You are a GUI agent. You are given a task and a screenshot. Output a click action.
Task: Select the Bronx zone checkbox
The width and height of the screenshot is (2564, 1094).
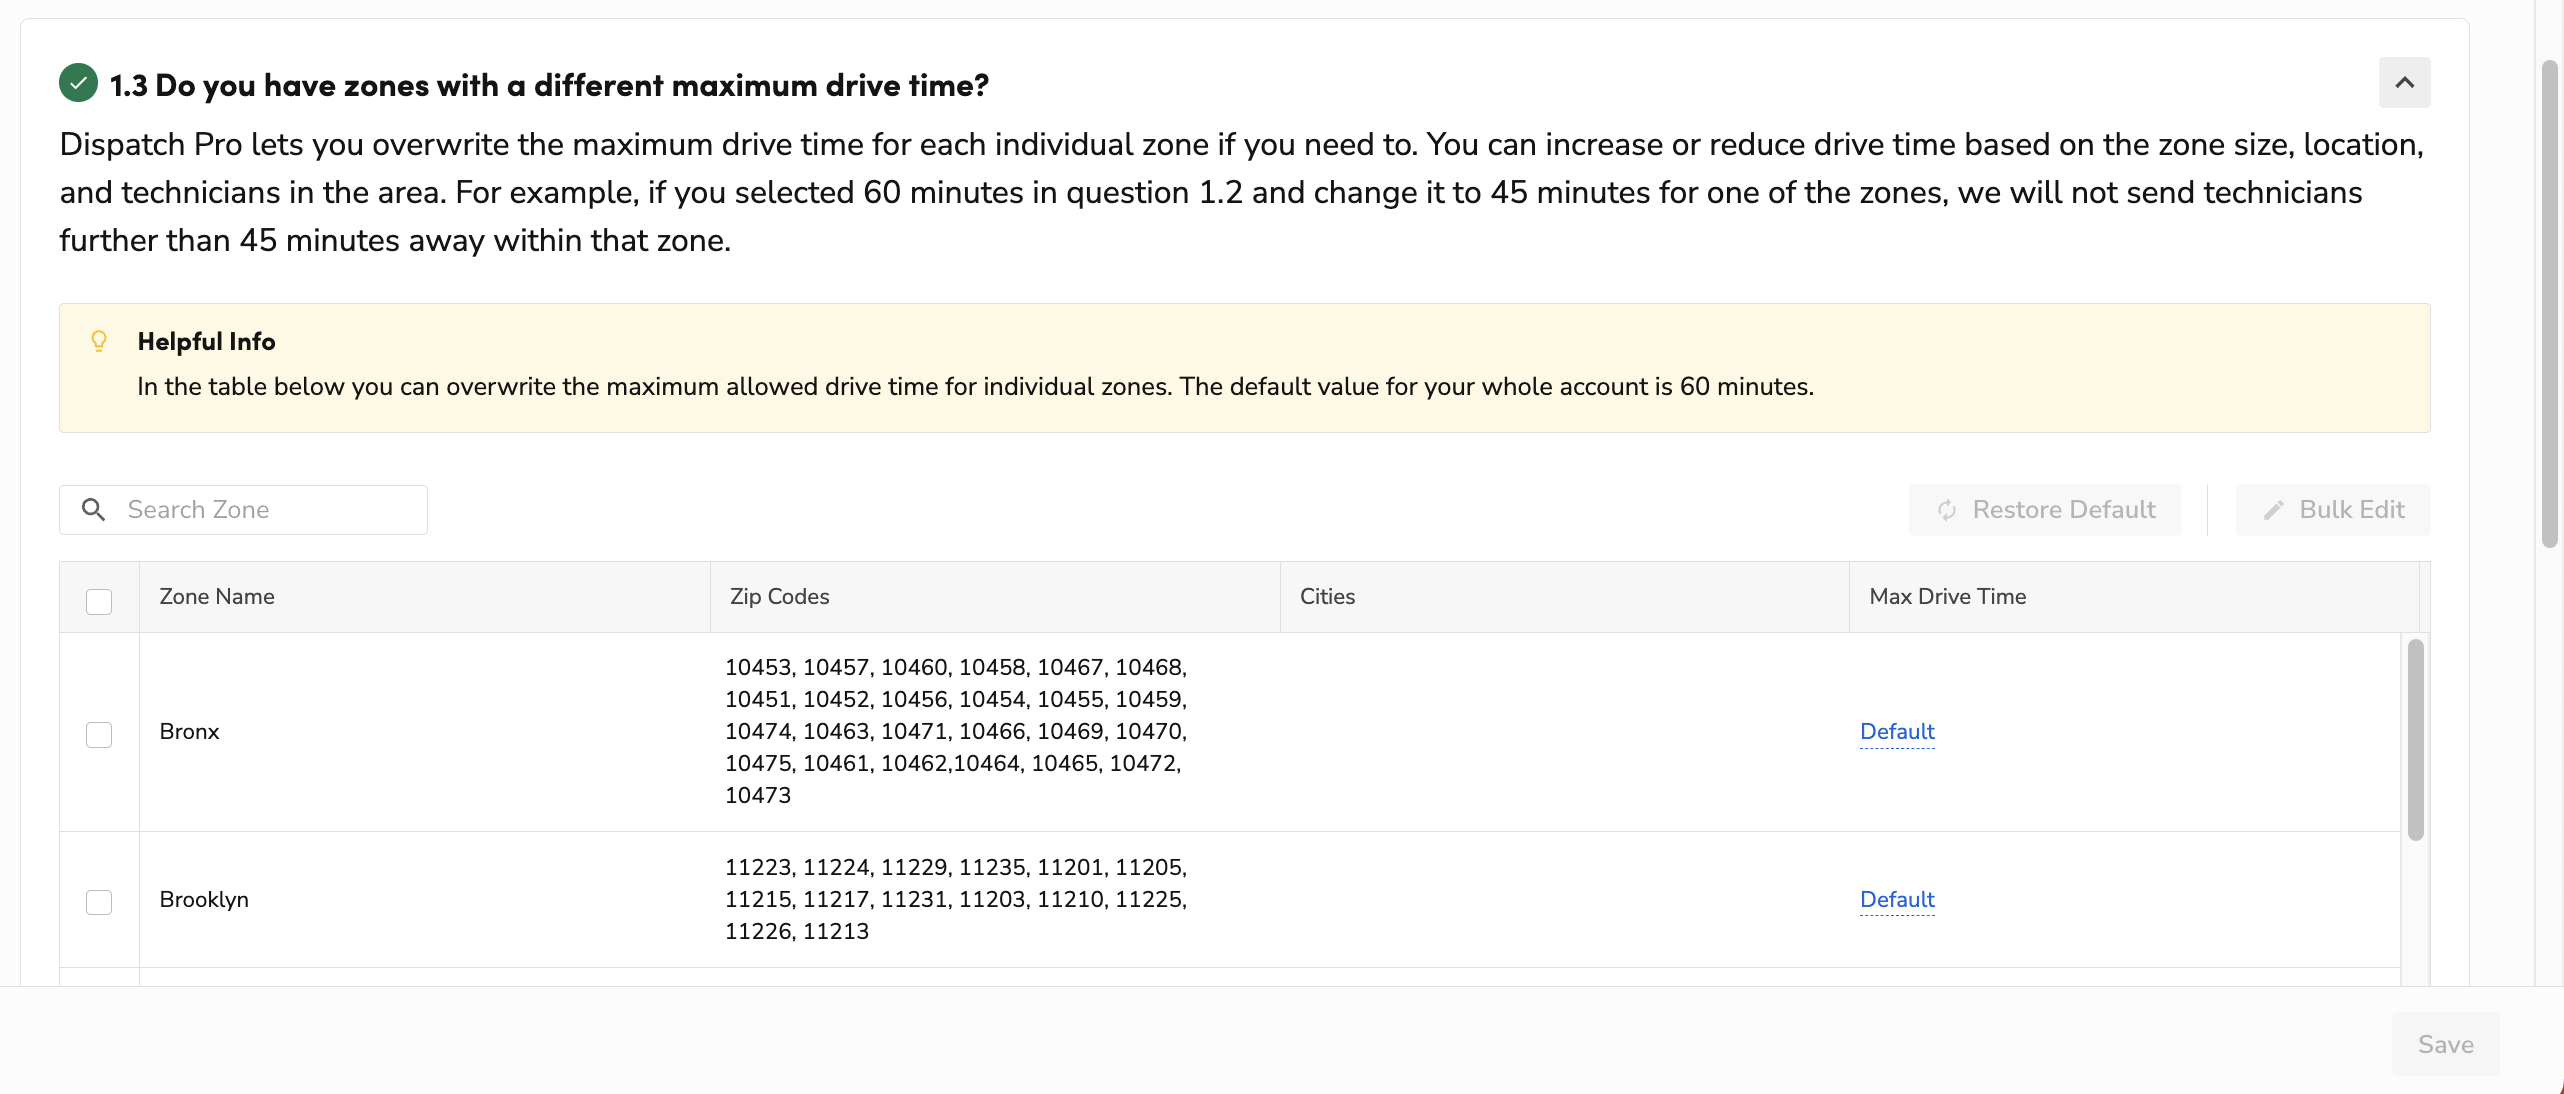99,734
